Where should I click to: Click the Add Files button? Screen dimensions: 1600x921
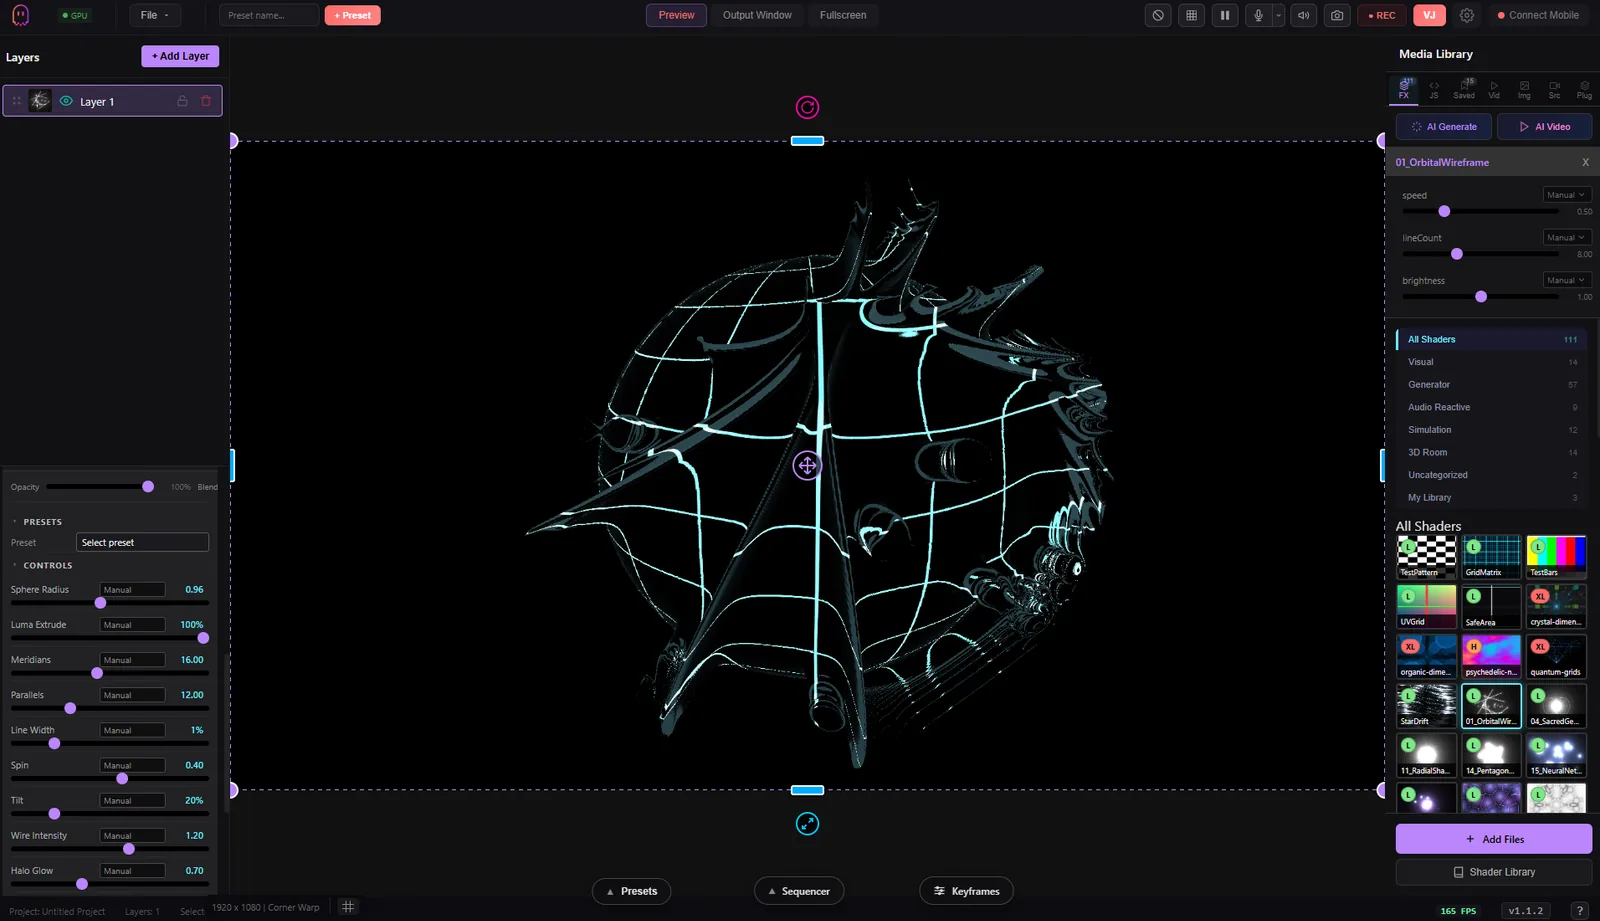point(1494,839)
